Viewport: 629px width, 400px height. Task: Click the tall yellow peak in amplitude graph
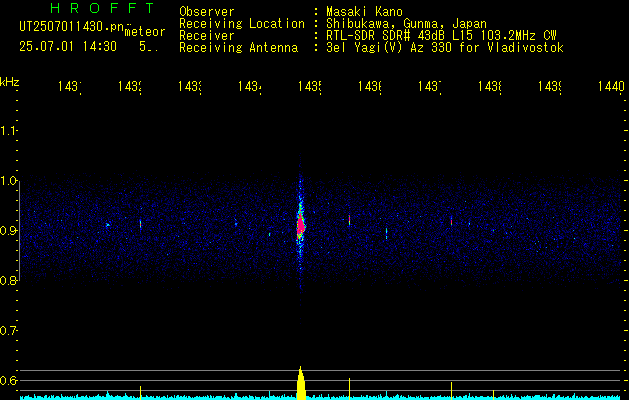pos(301,383)
